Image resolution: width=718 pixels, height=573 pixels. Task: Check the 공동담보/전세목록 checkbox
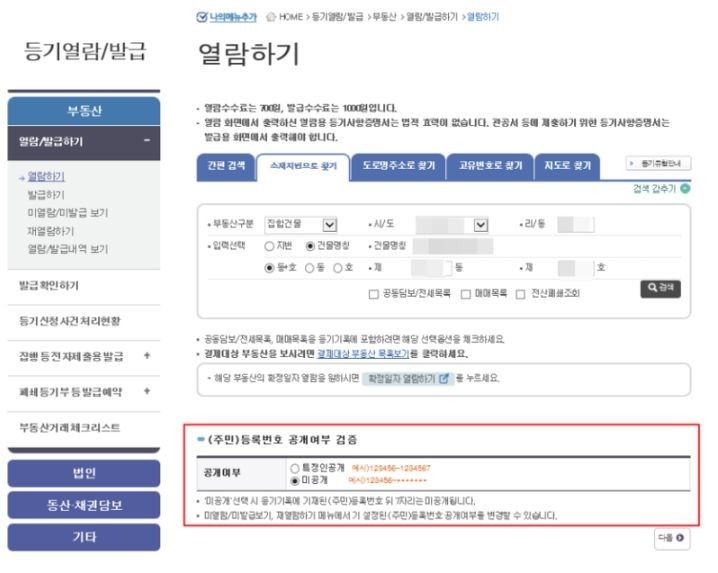coord(374,294)
